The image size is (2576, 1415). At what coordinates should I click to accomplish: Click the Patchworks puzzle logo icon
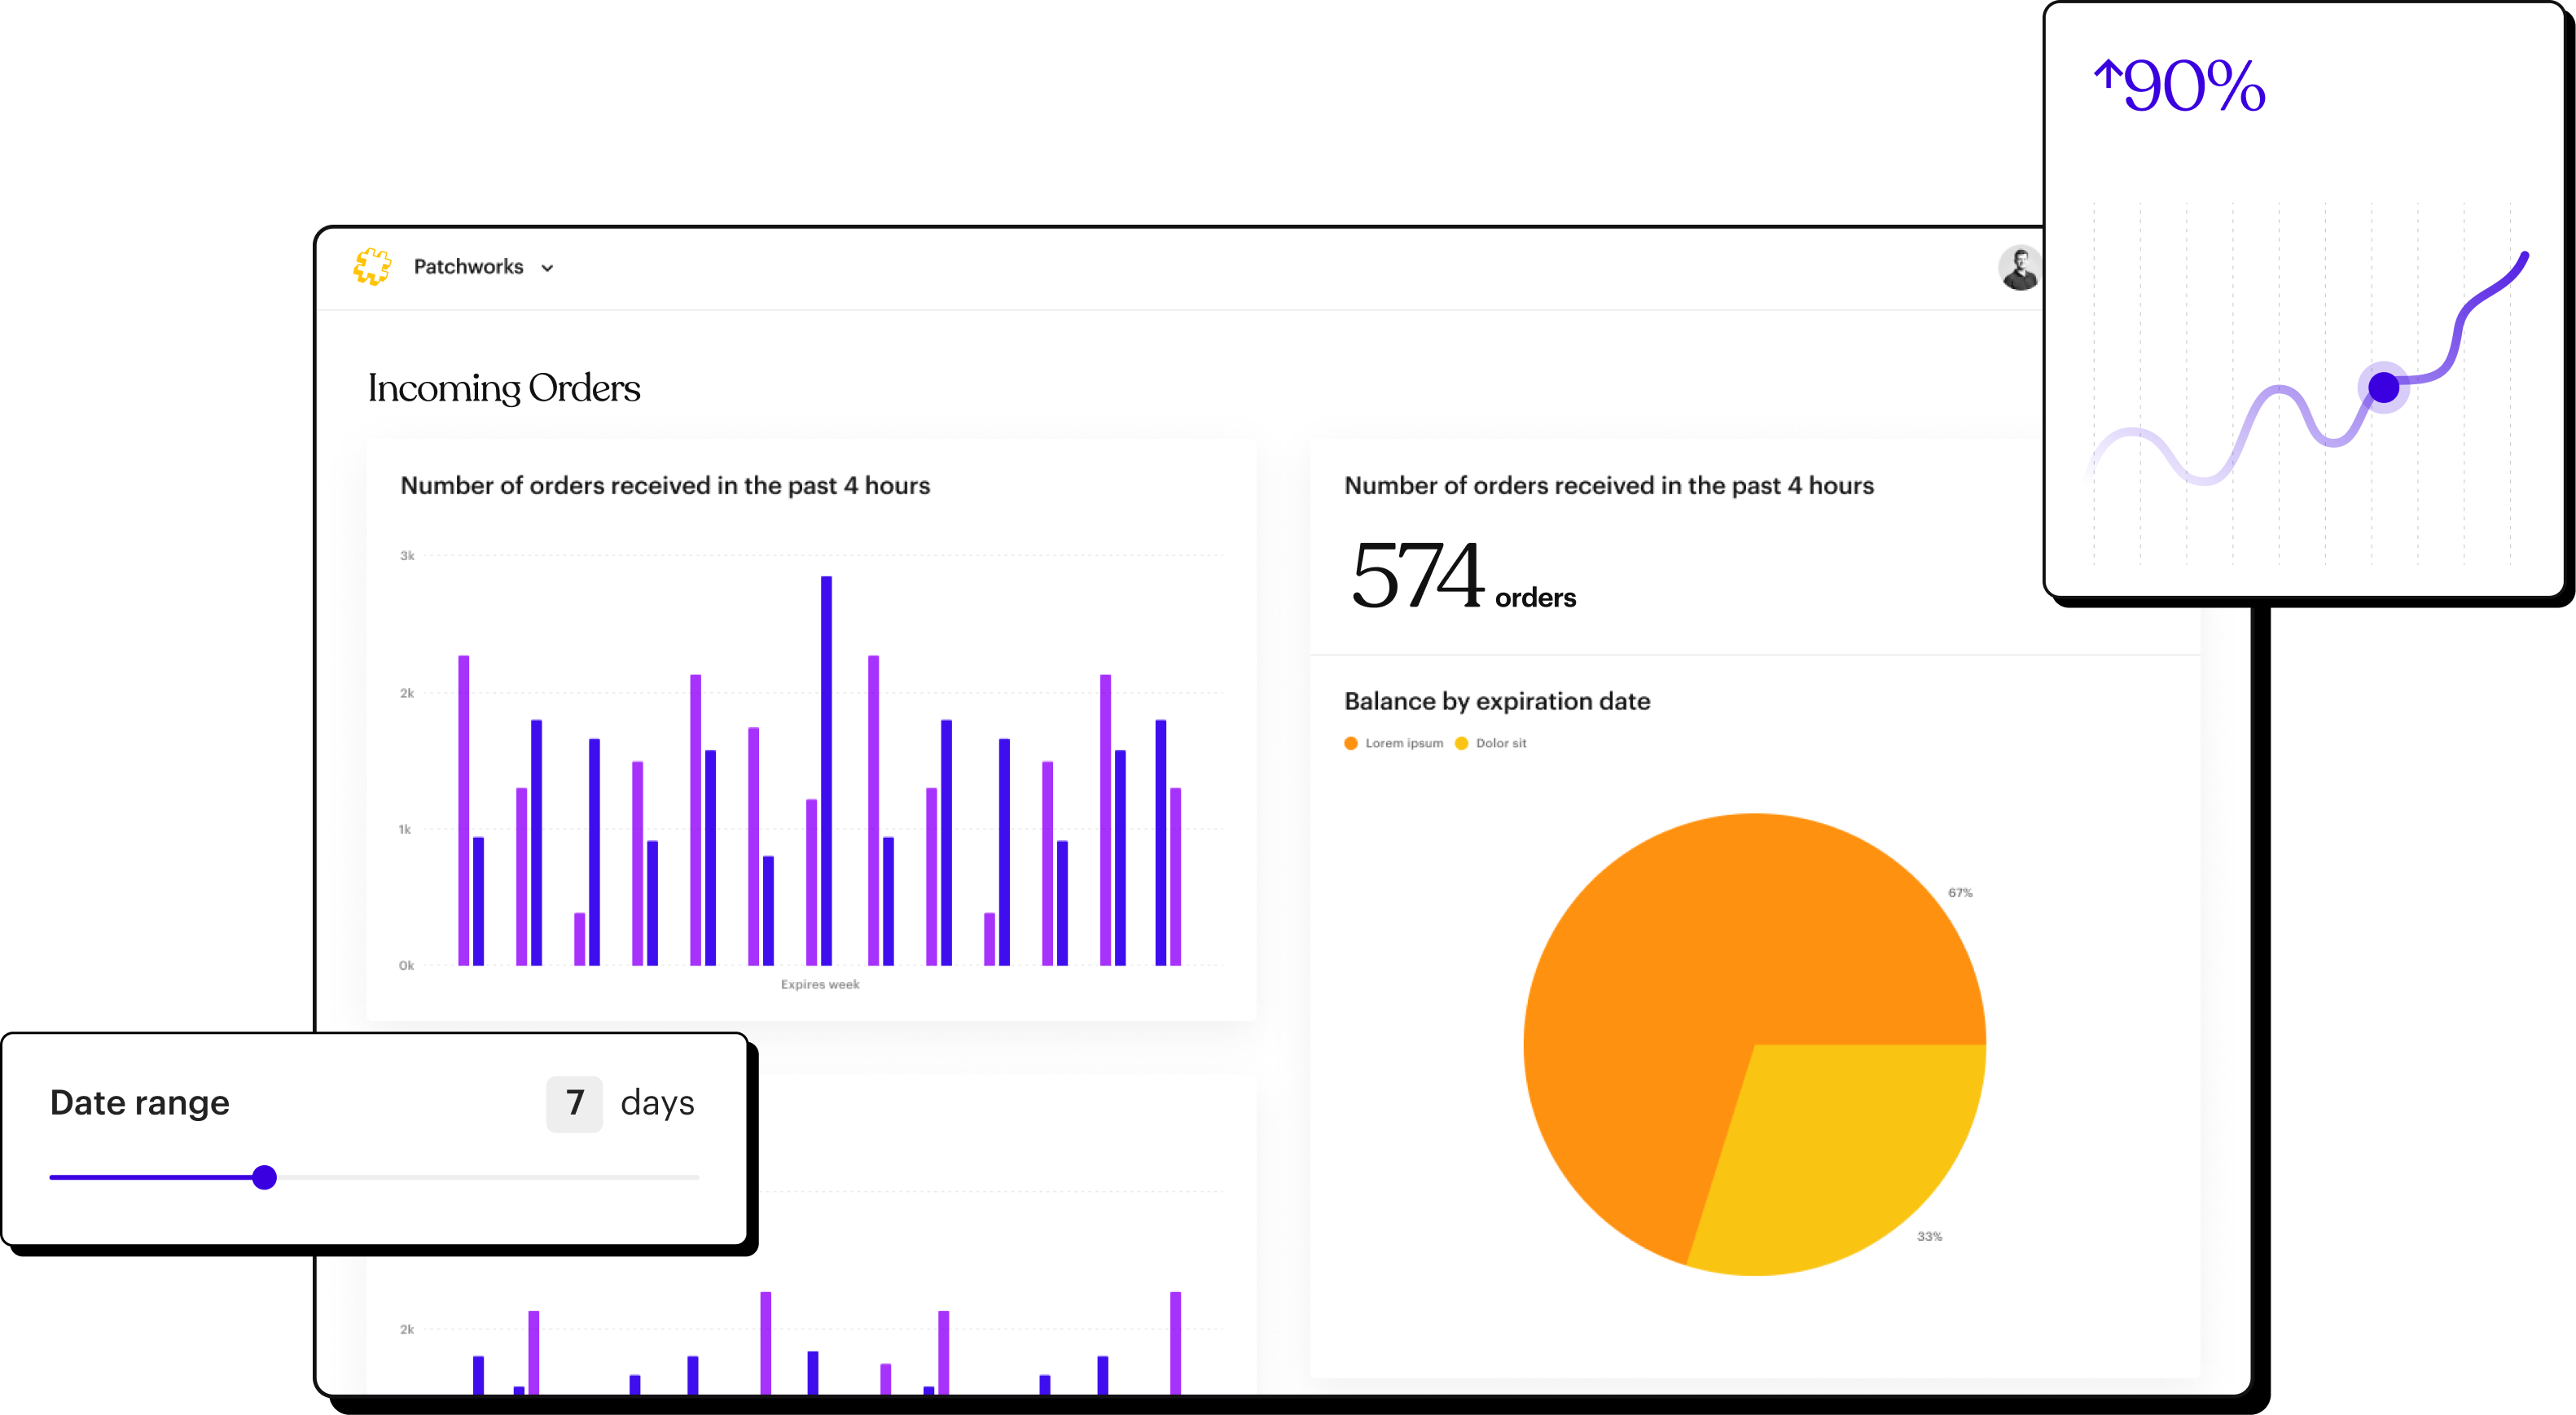tap(371, 266)
